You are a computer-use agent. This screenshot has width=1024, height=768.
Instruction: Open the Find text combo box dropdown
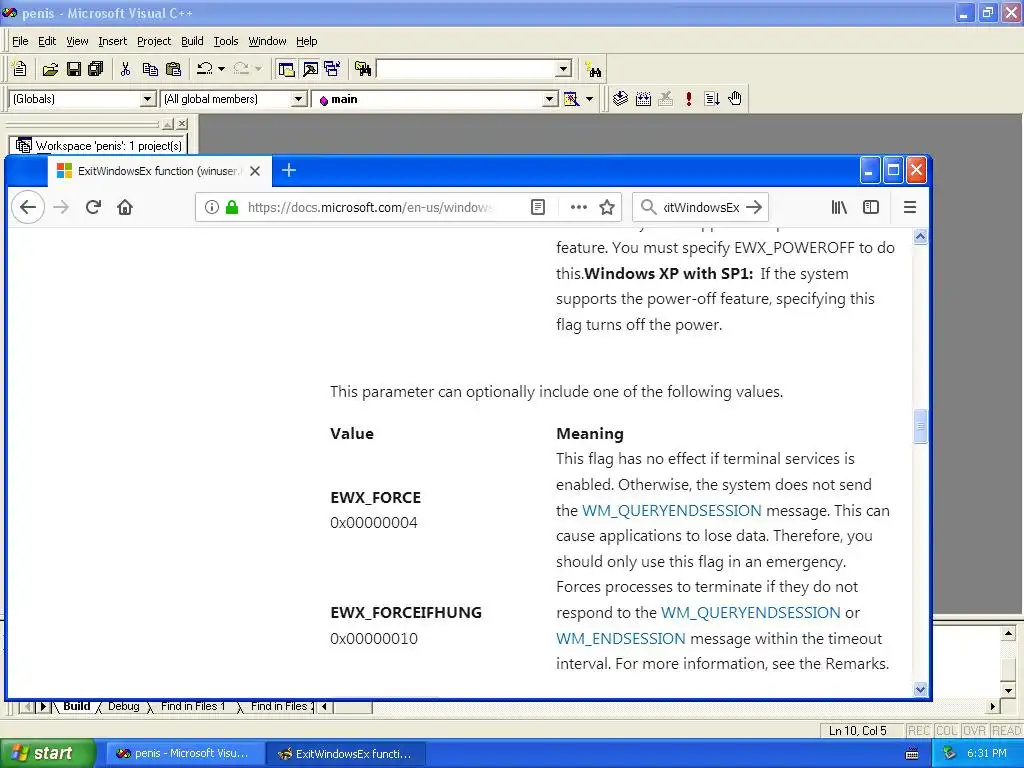[564, 69]
